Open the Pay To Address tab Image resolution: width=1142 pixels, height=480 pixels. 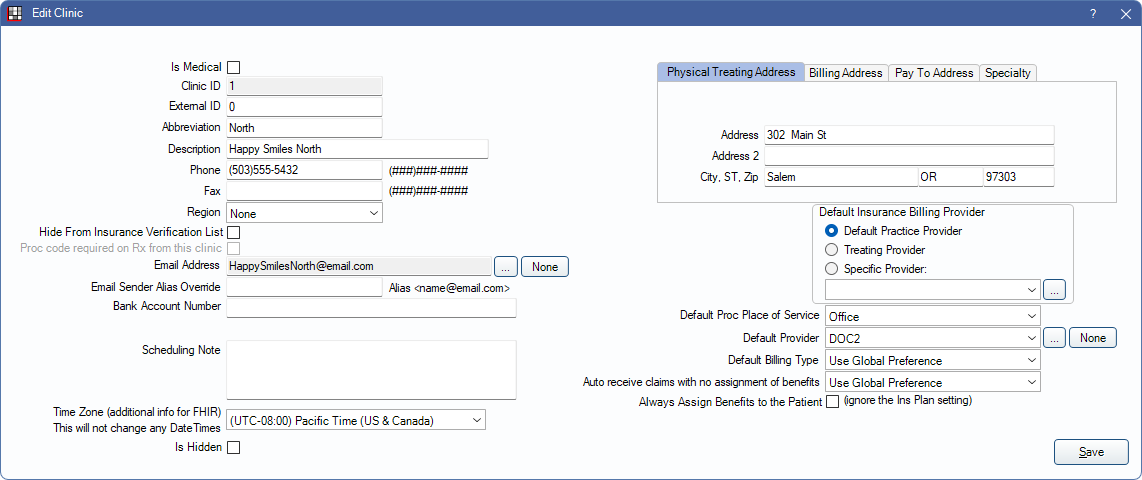point(933,73)
